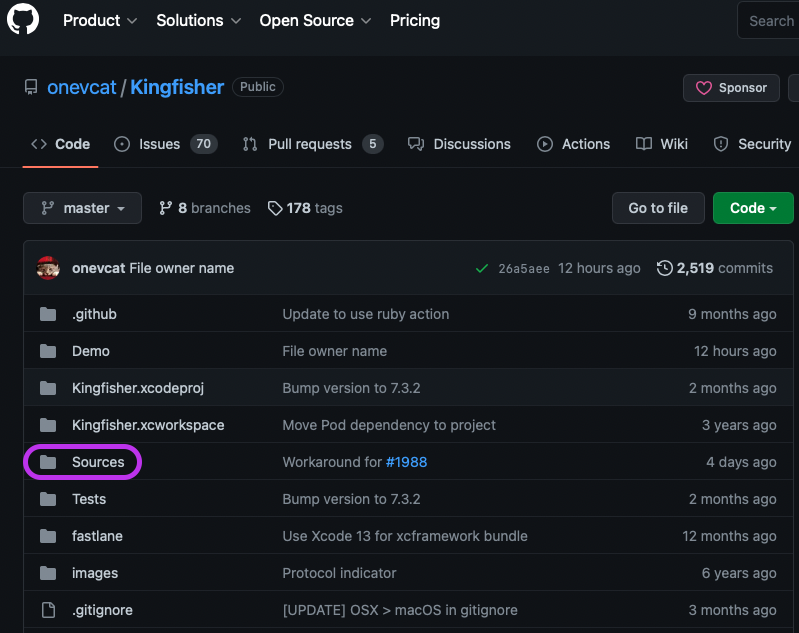Click the Actions play circle icon

coord(545,144)
